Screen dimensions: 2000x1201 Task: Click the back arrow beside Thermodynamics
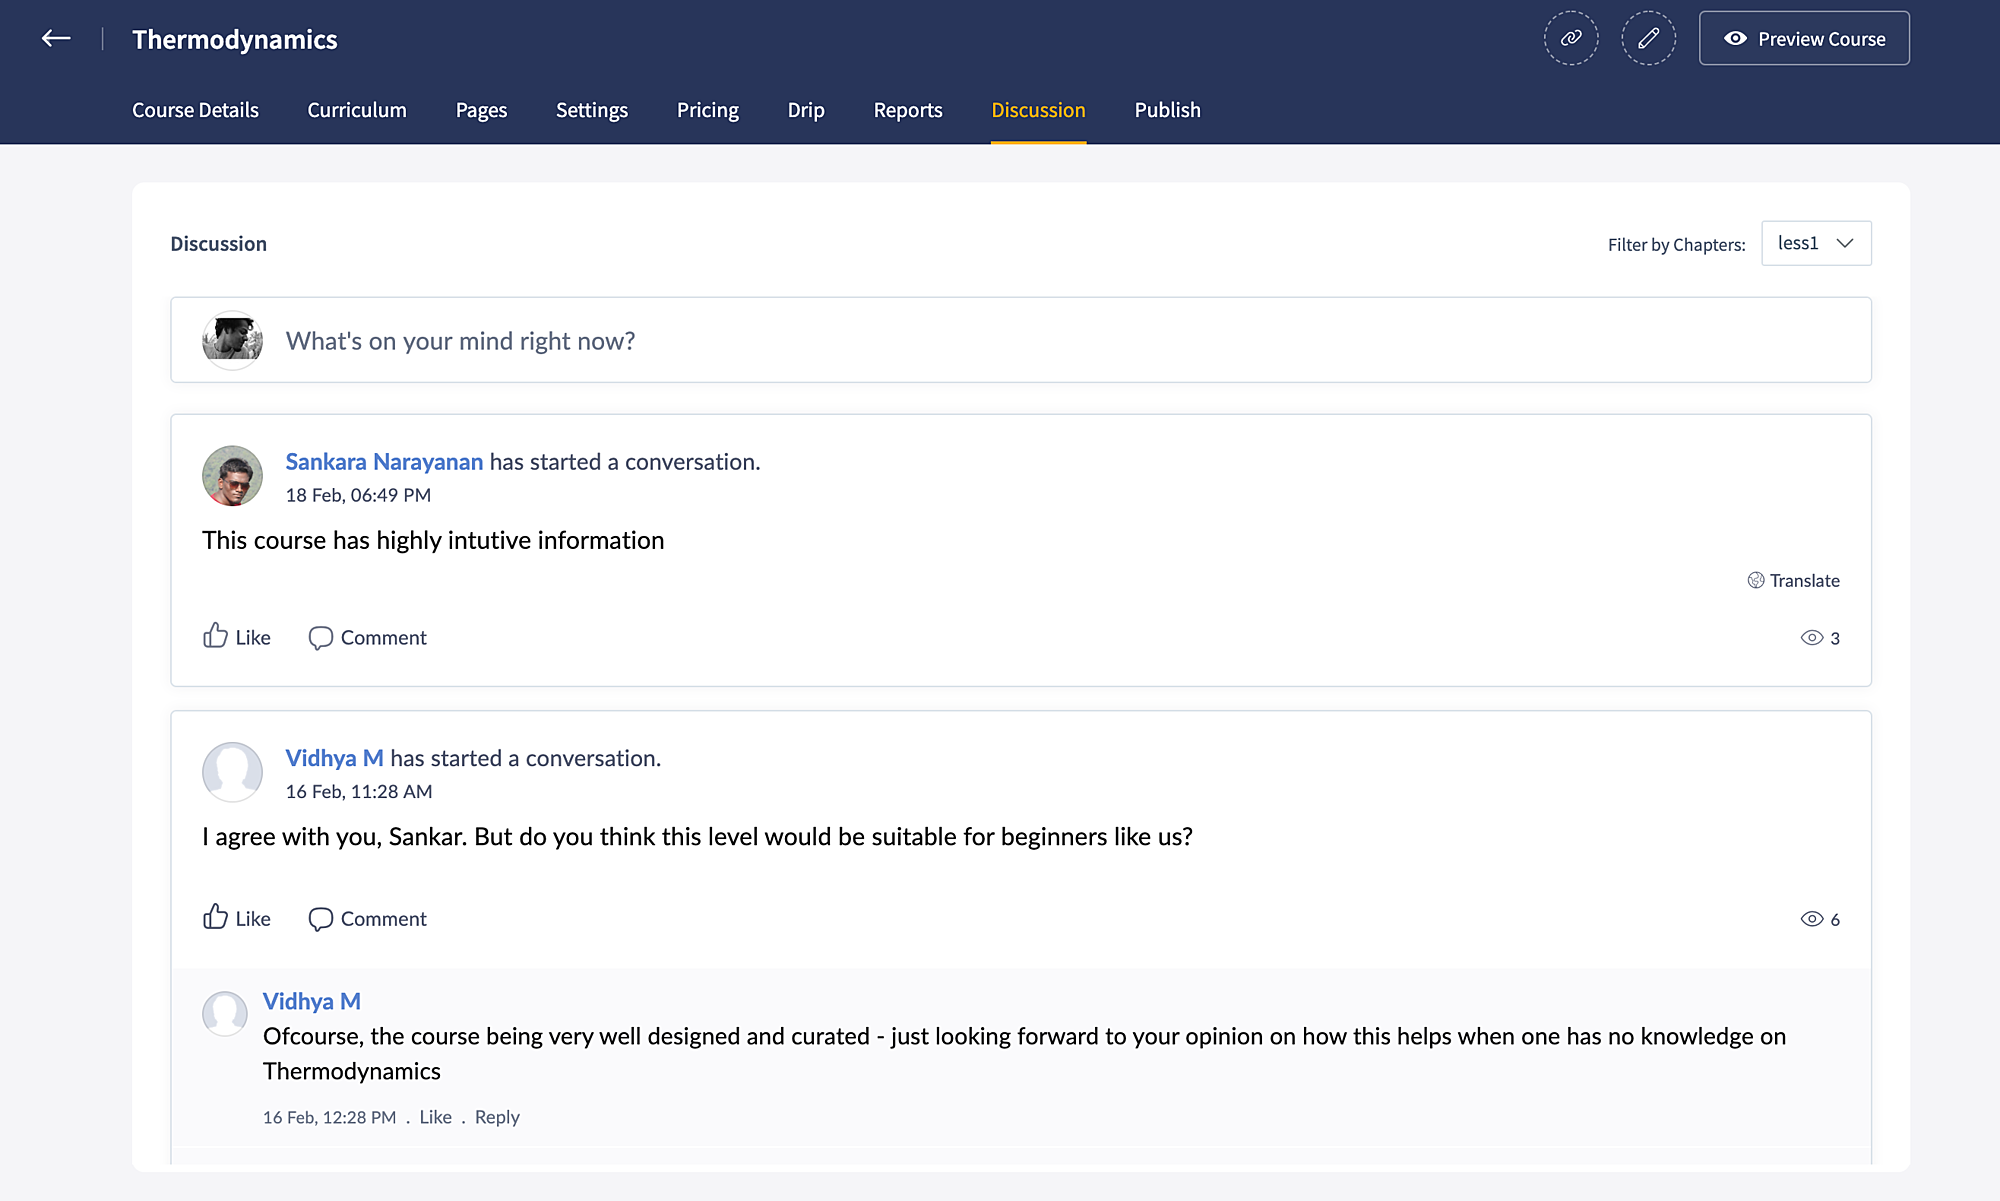tap(56, 39)
